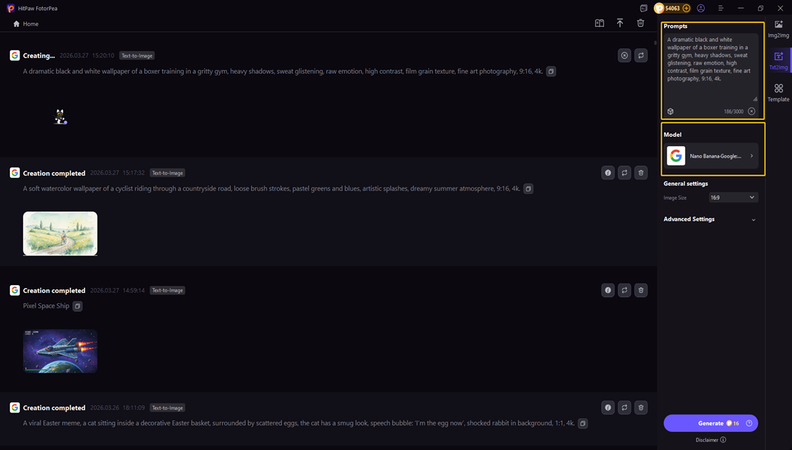
Task: Open the cyclist watercolor image thumbnail
Action: pyautogui.click(x=60, y=233)
